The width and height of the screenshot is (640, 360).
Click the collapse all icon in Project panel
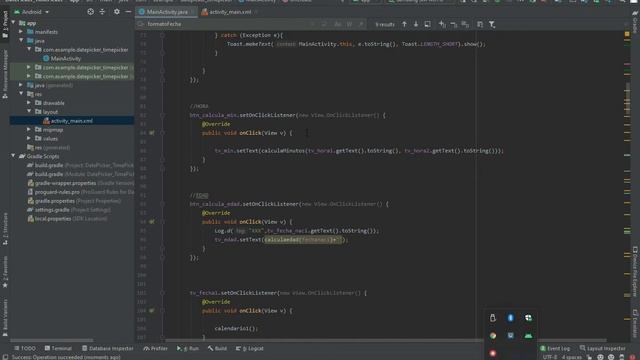[102, 12]
